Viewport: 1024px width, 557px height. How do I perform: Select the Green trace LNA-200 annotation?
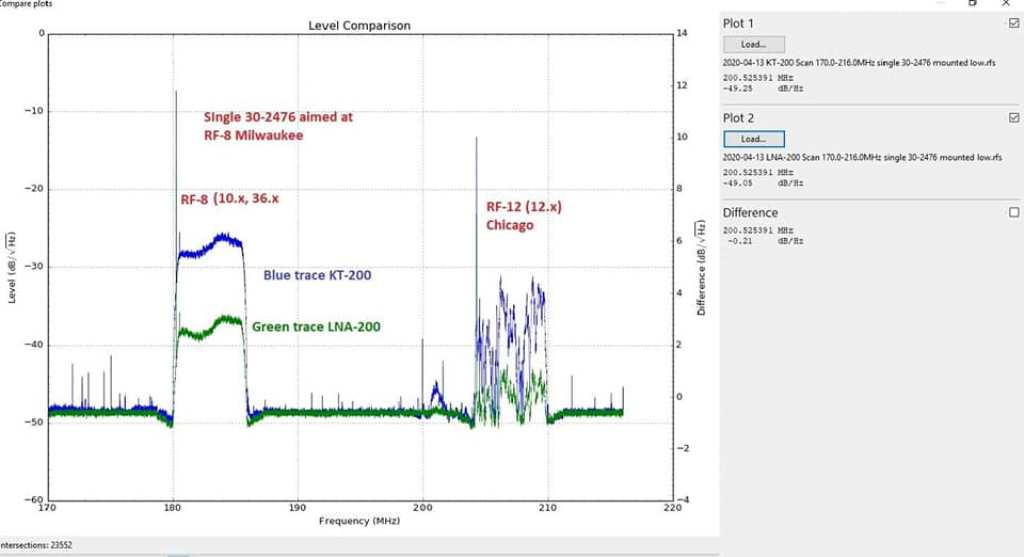click(316, 327)
